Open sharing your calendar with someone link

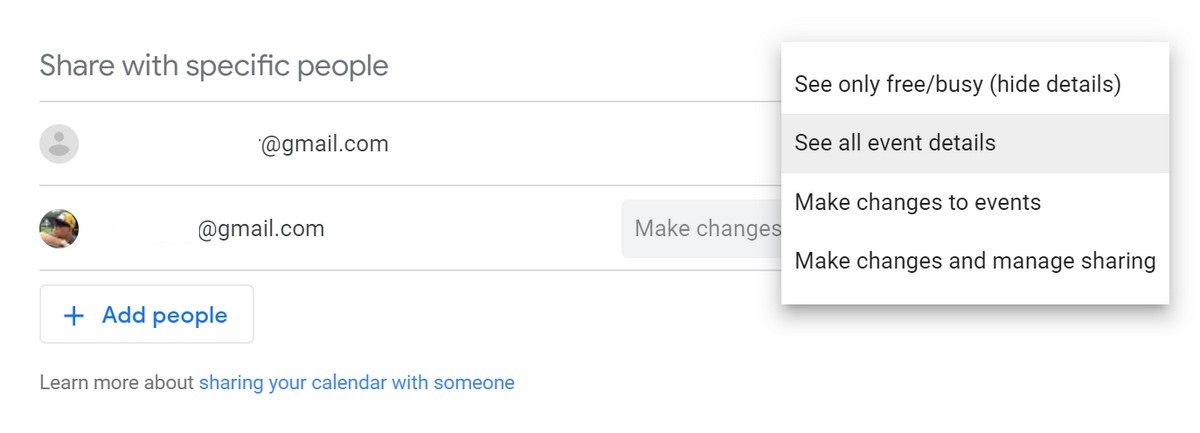pyautogui.click(x=356, y=382)
